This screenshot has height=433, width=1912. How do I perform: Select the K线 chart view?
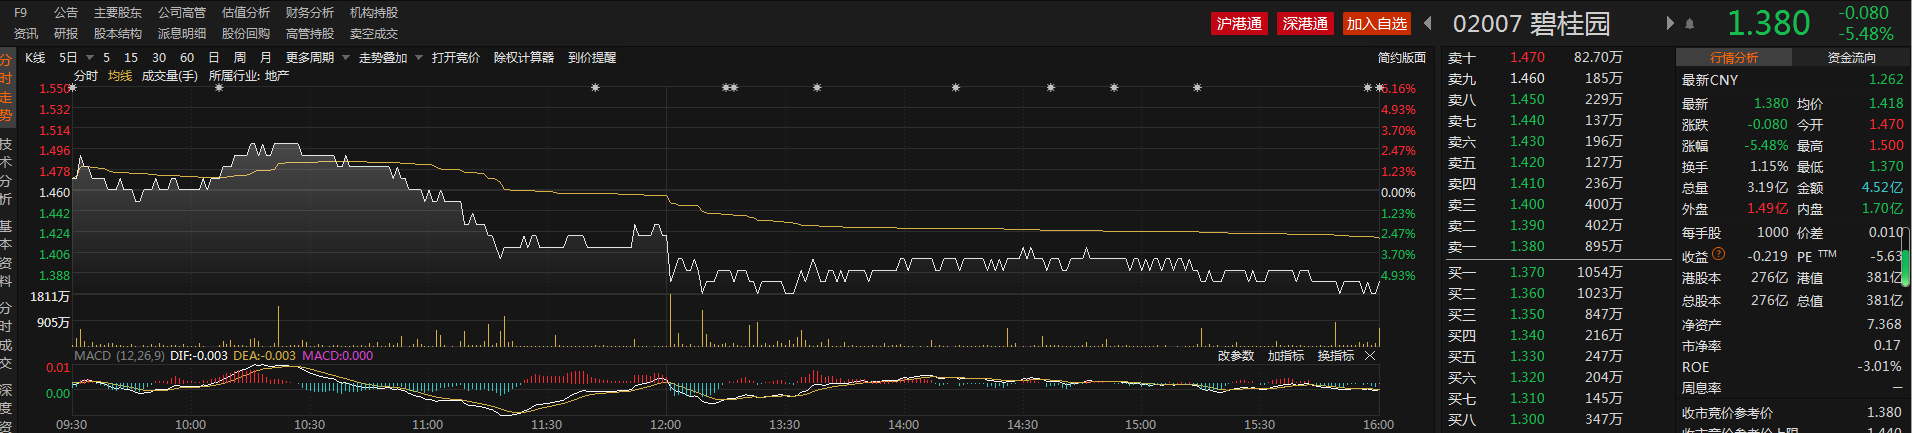click(x=35, y=58)
